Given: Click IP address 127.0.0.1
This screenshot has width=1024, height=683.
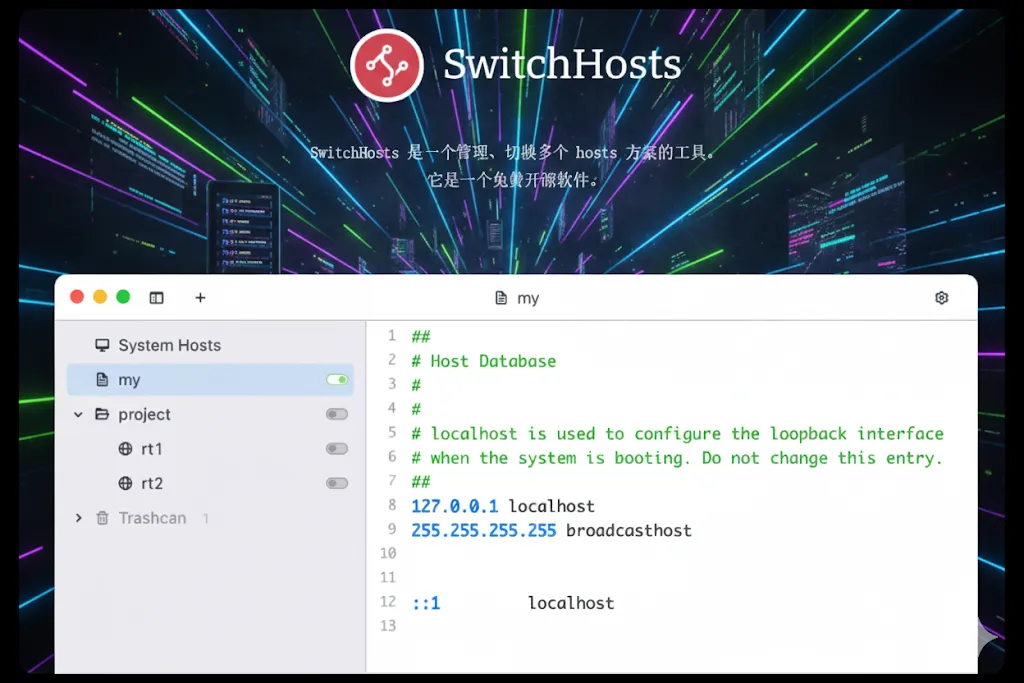Looking at the screenshot, I should point(455,506).
